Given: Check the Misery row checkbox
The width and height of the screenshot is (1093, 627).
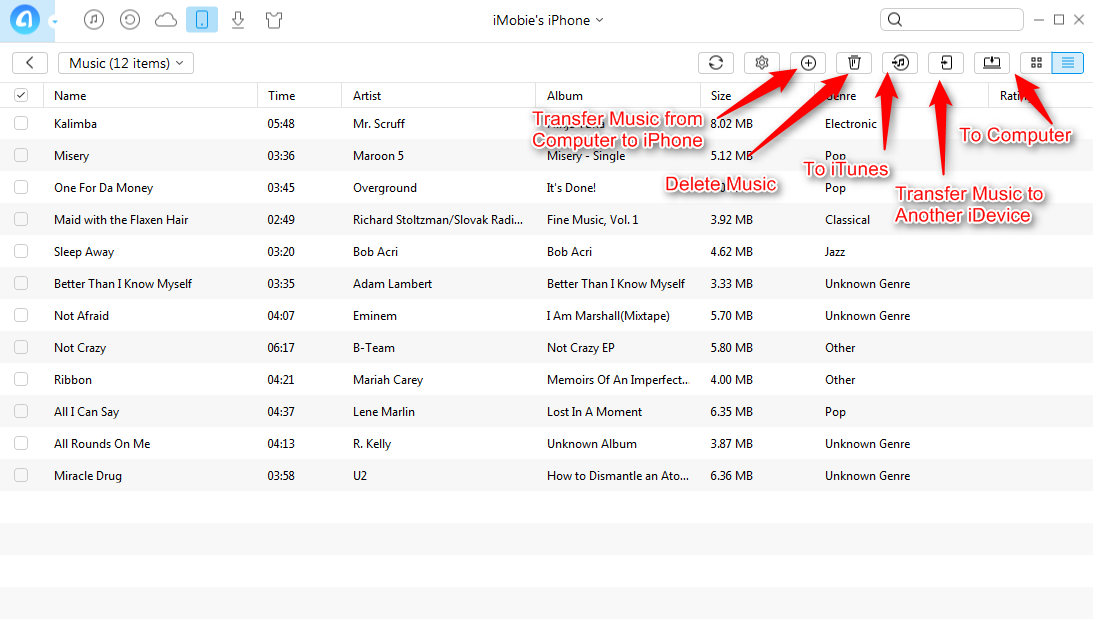Looking at the screenshot, I should (21, 155).
